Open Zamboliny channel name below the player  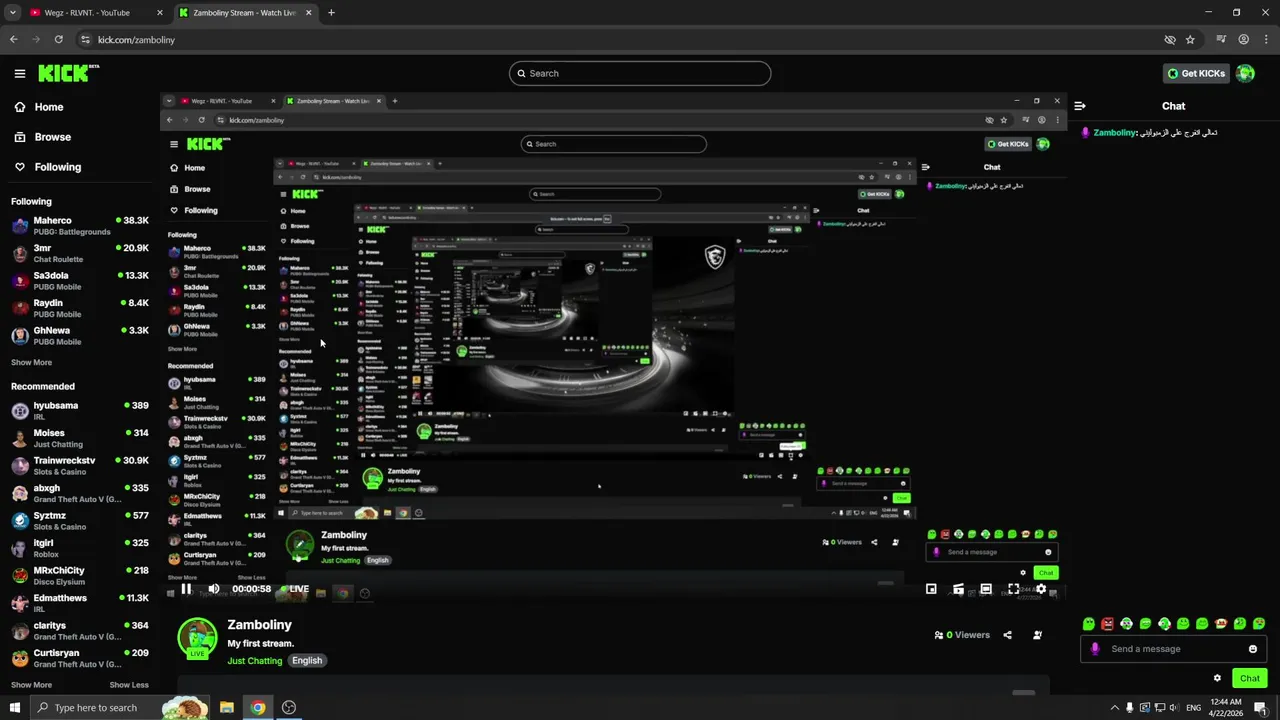(x=260, y=625)
